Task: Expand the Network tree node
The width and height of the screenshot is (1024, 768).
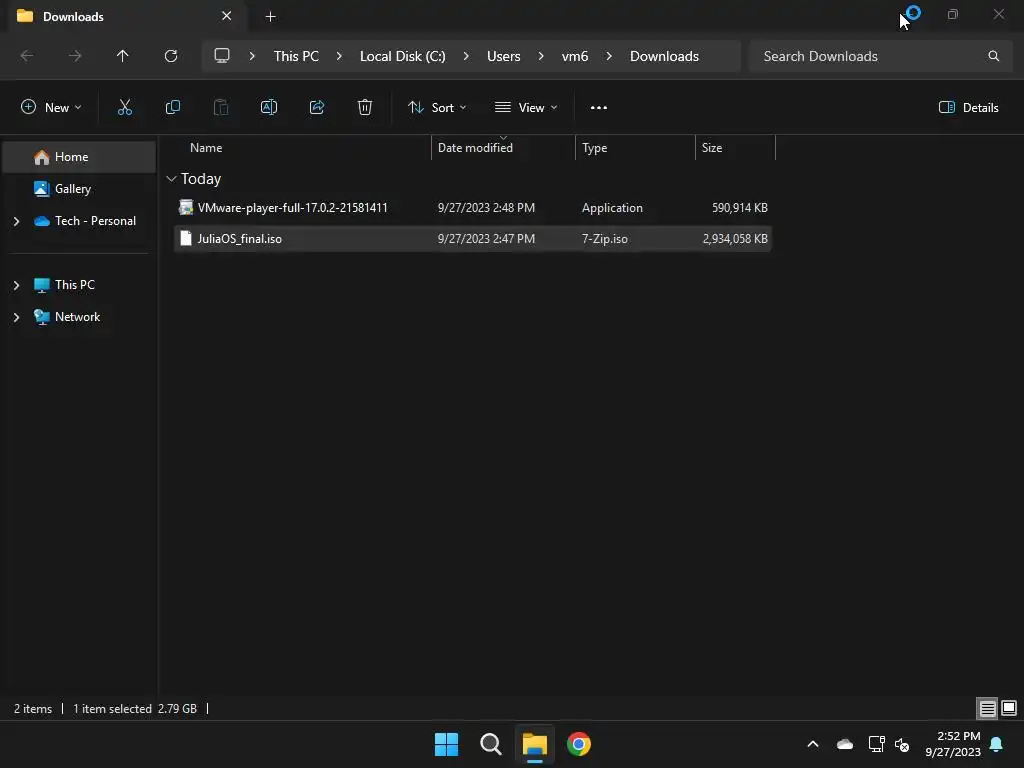Action: pos(16,317)
